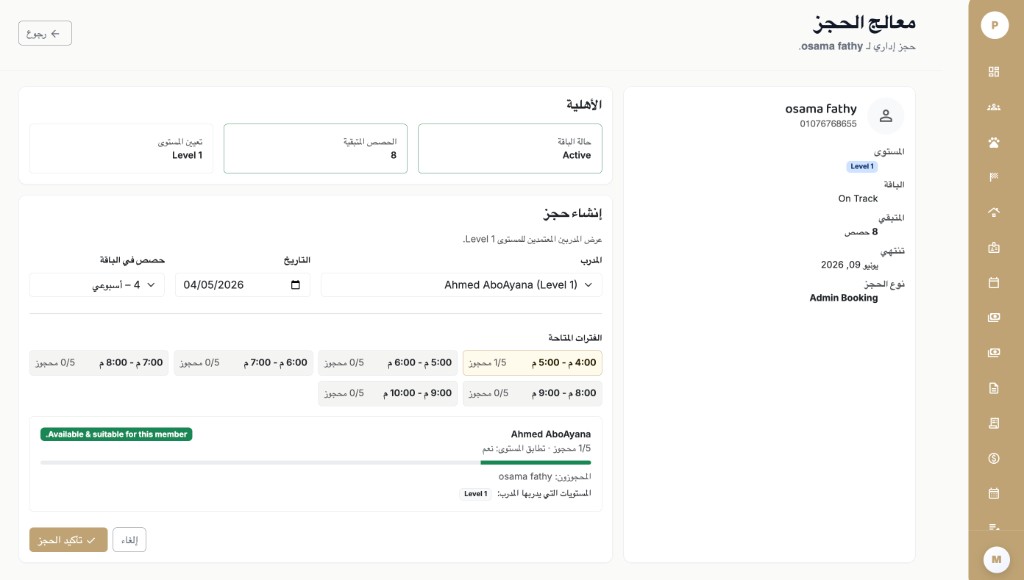Click the date field showing 04/05/2026
This screenshot has height=580, width=1024.
click(242, 285)
